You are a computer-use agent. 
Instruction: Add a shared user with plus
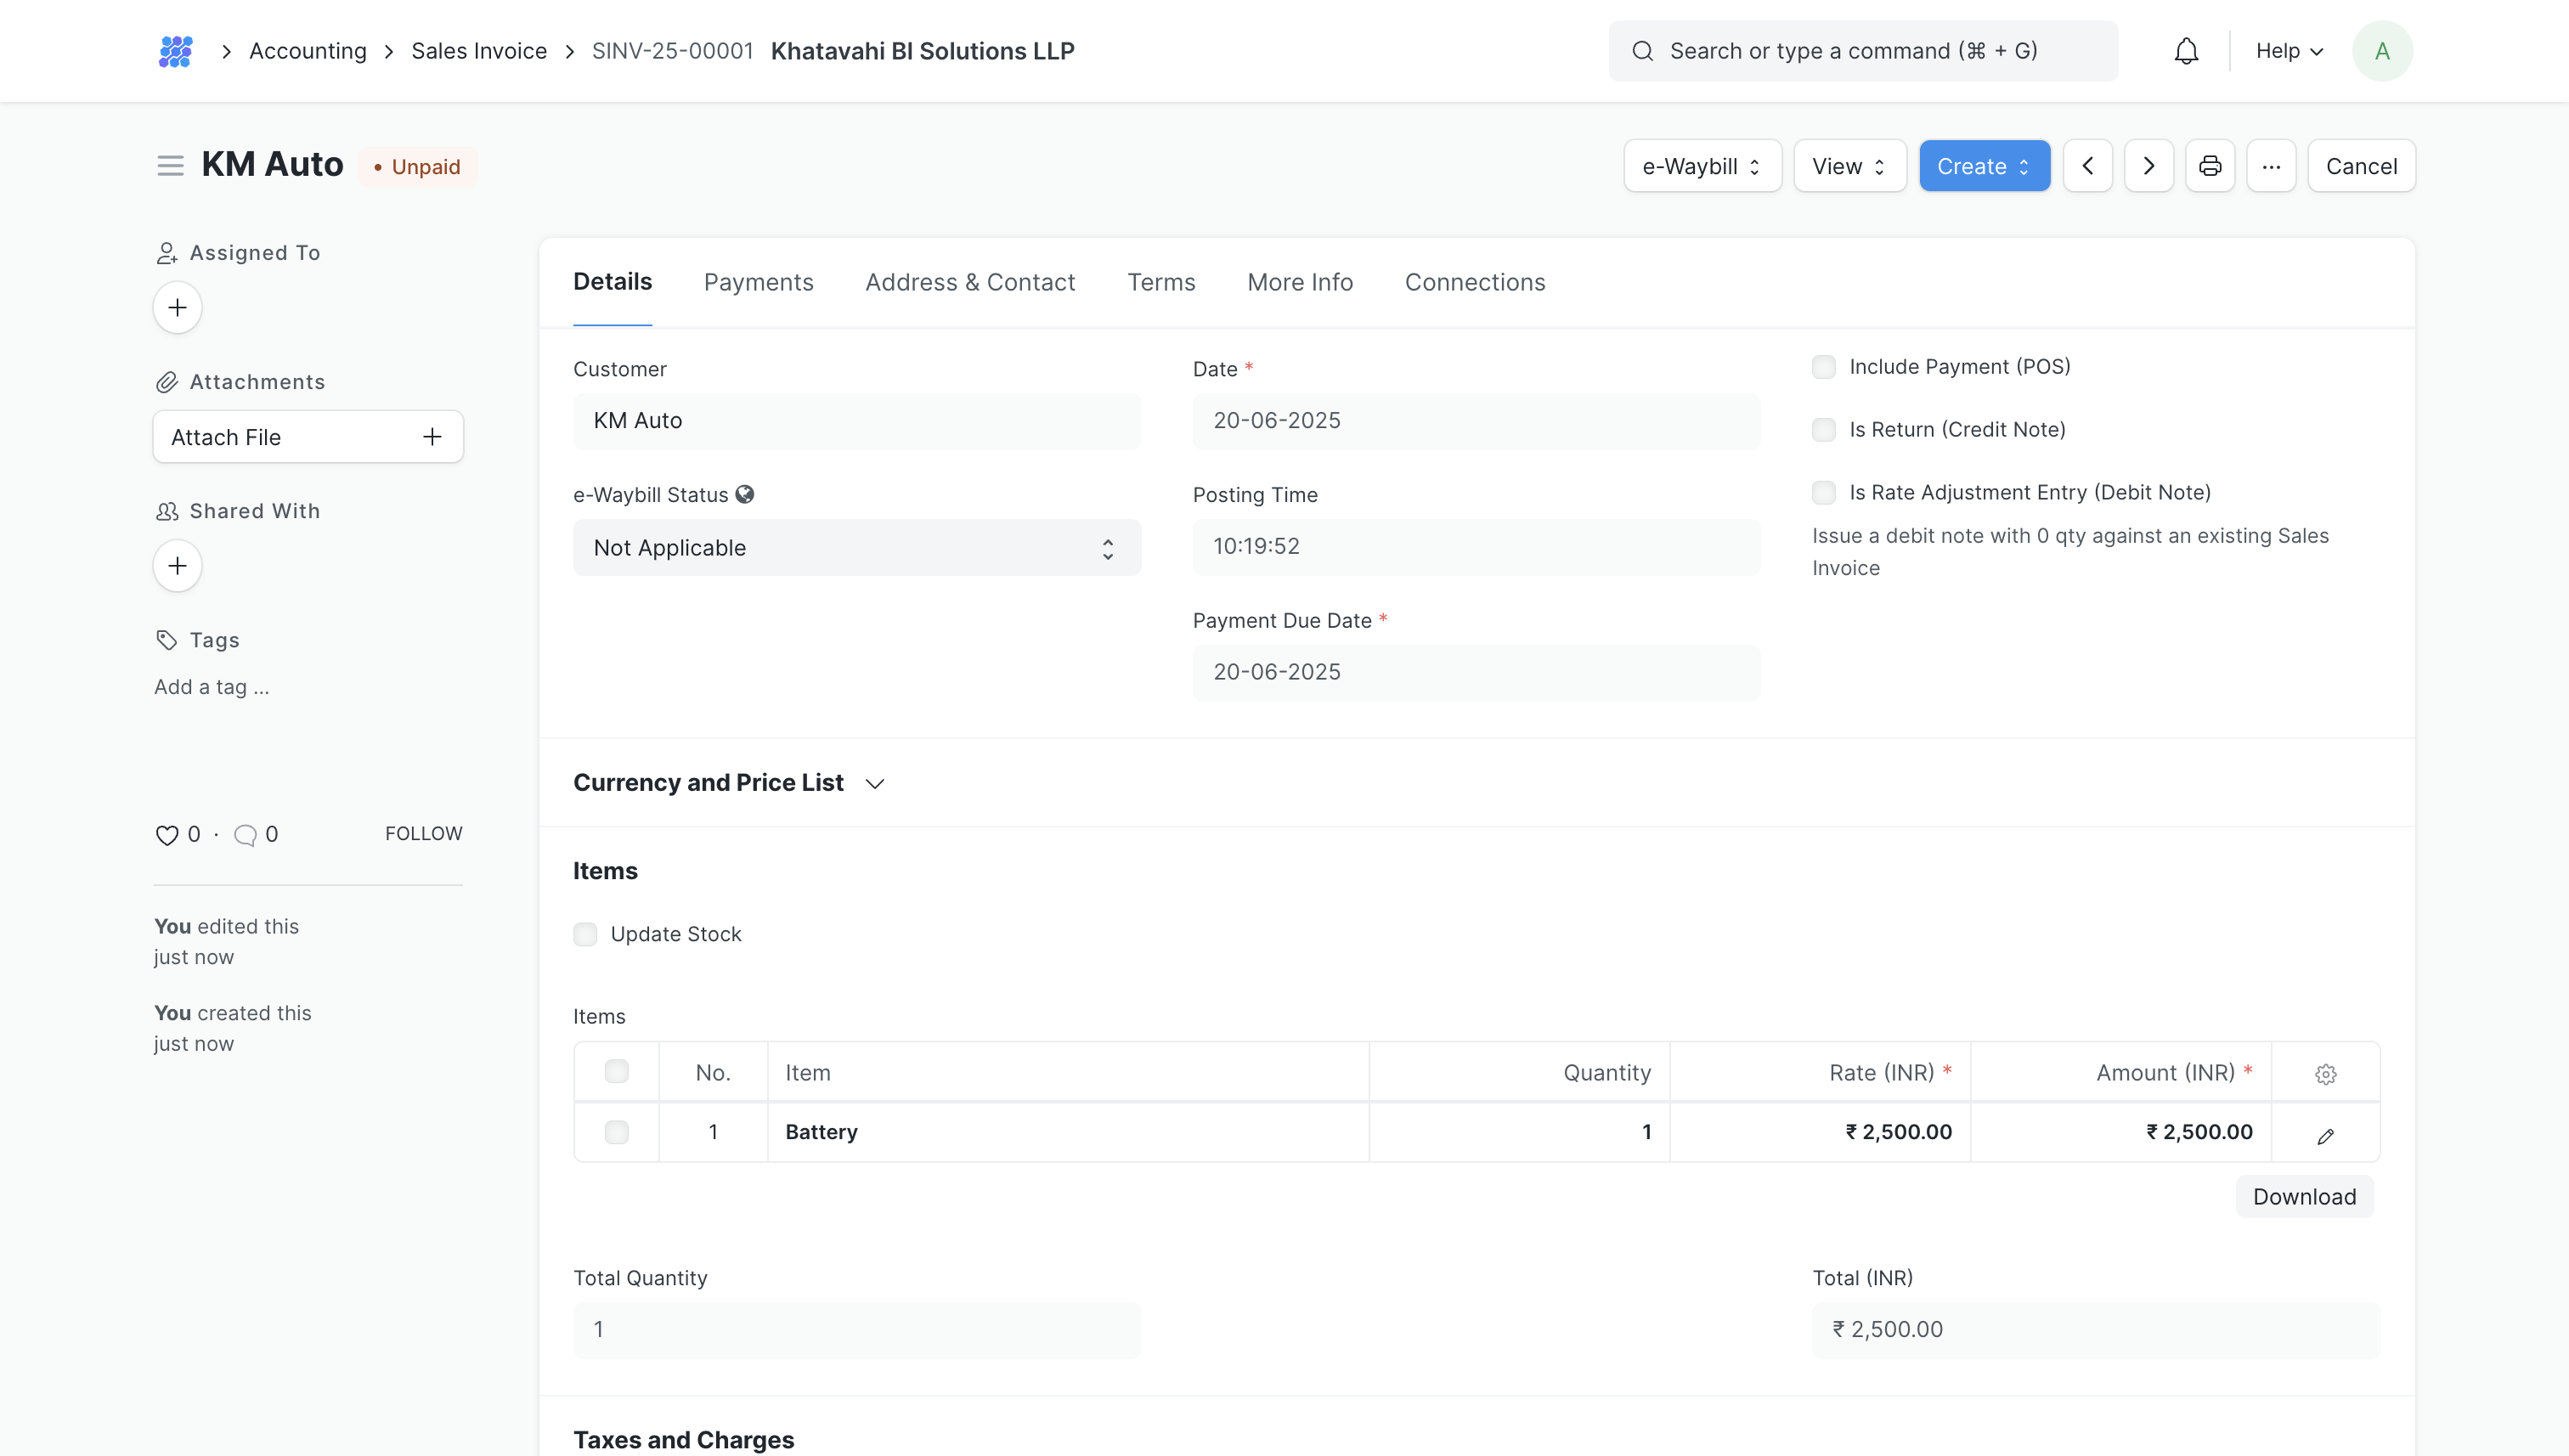[x=178, y=566]
